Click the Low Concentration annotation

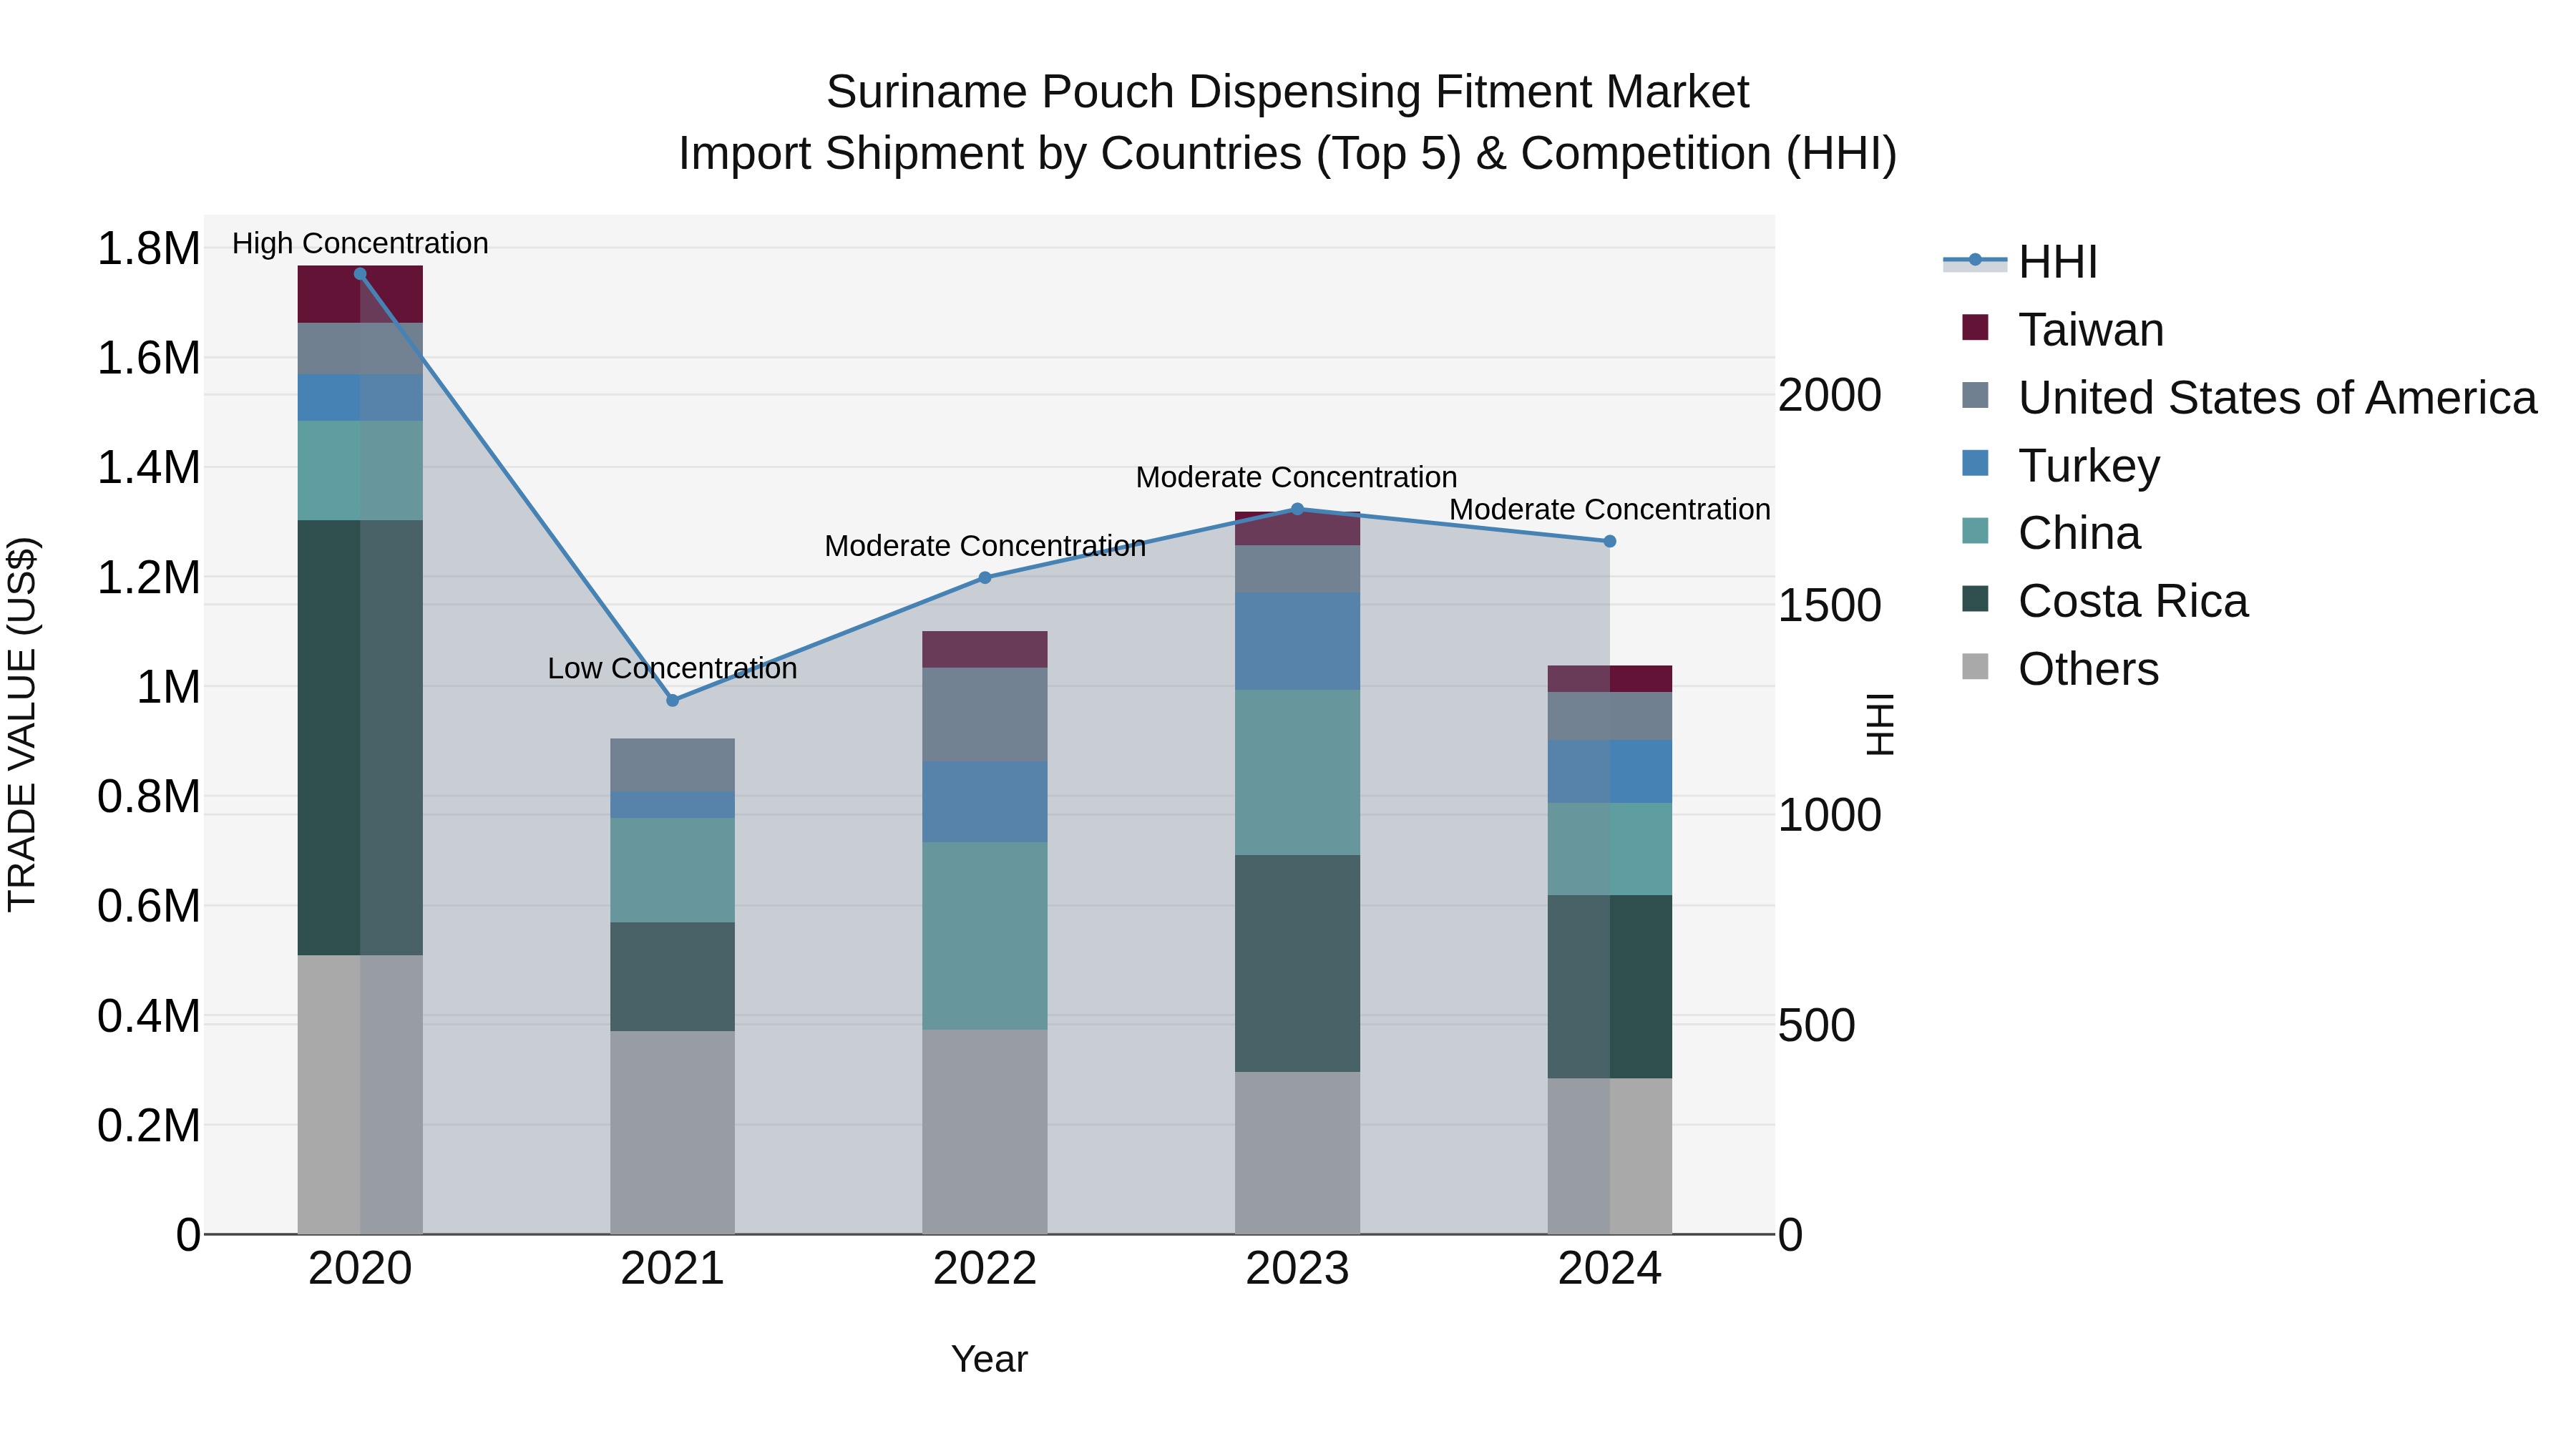coord(672,668)
